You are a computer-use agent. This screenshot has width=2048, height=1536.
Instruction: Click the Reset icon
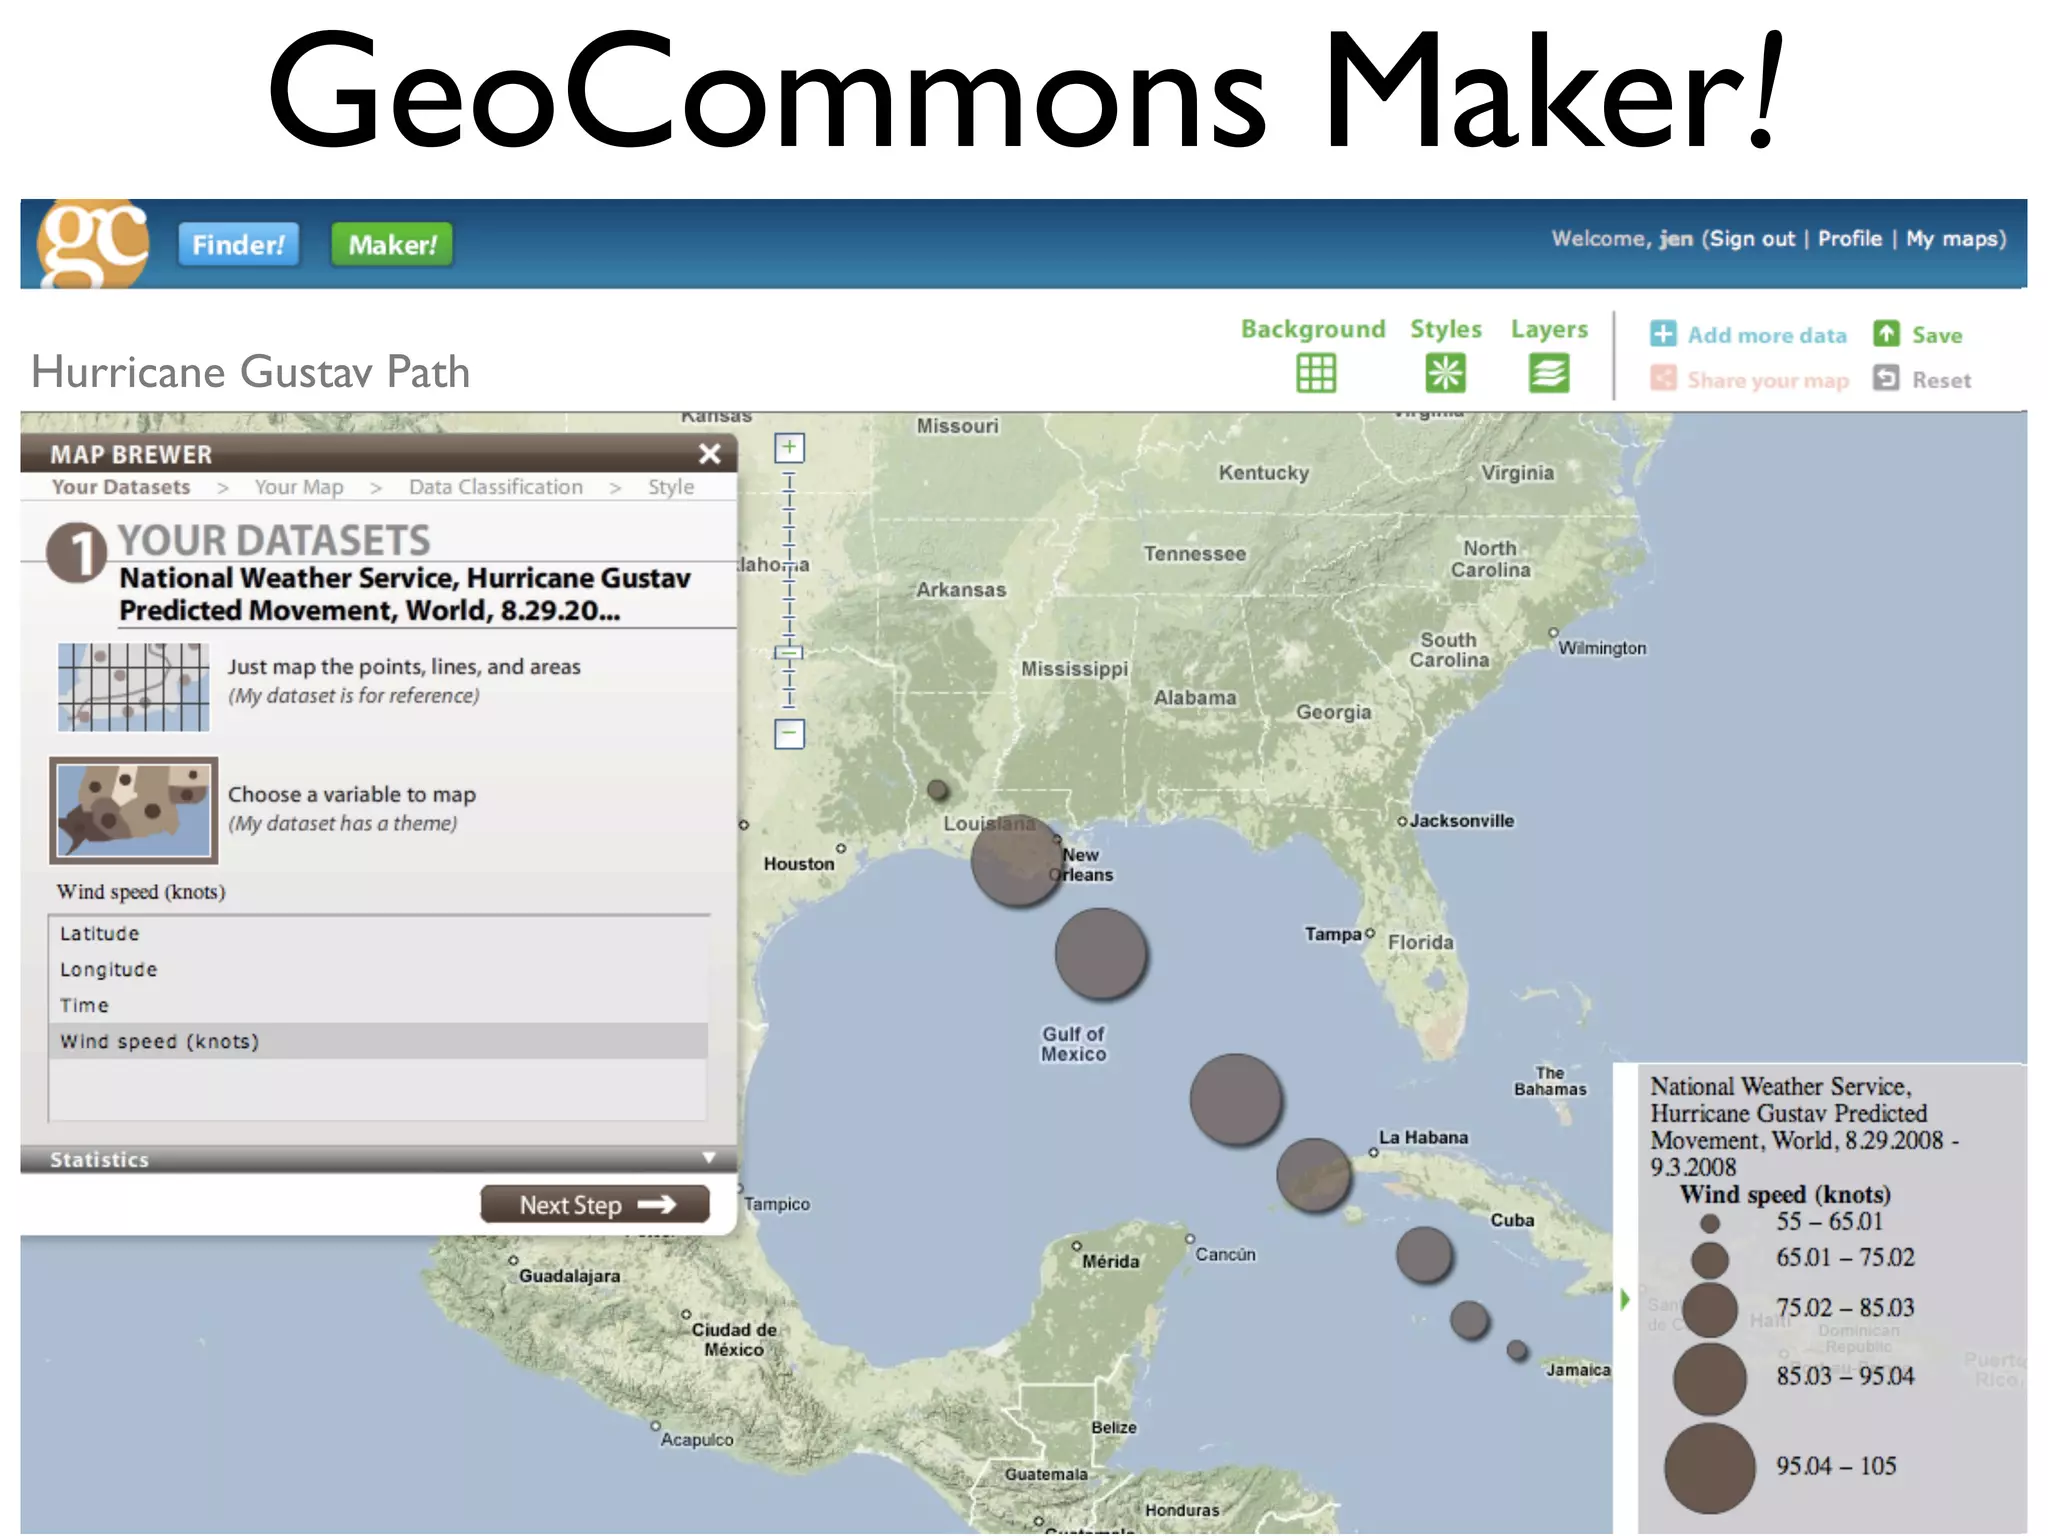pyautogui.click(x=1886, y=379)
